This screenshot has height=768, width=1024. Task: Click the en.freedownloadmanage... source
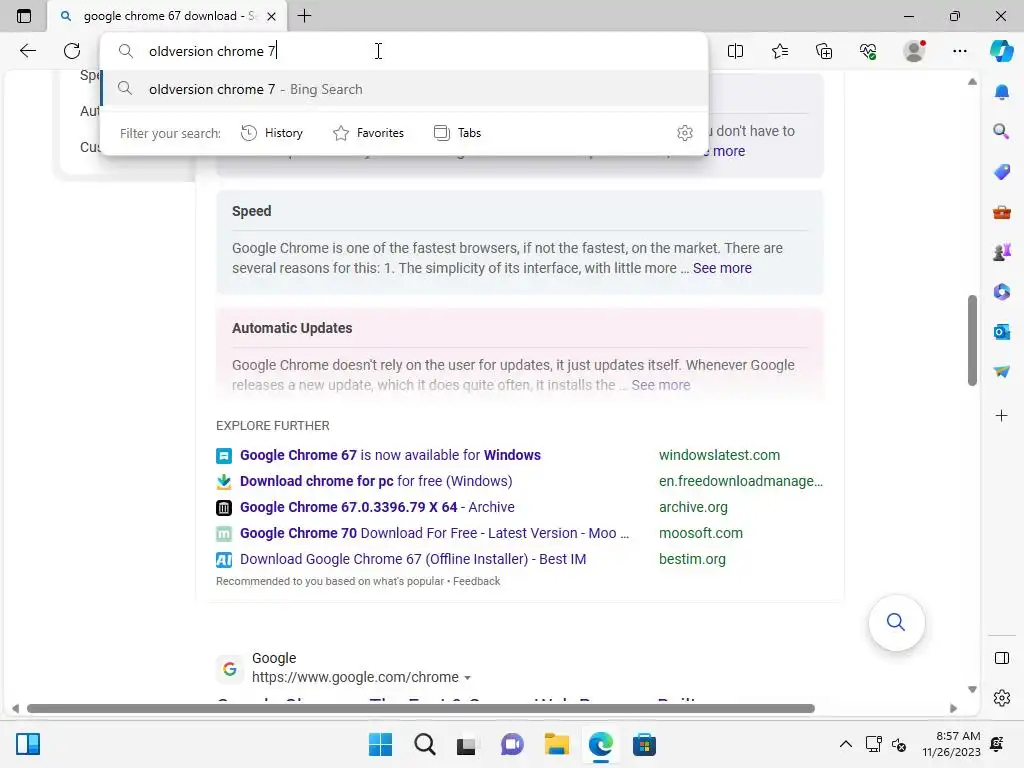tap(741, 481)
